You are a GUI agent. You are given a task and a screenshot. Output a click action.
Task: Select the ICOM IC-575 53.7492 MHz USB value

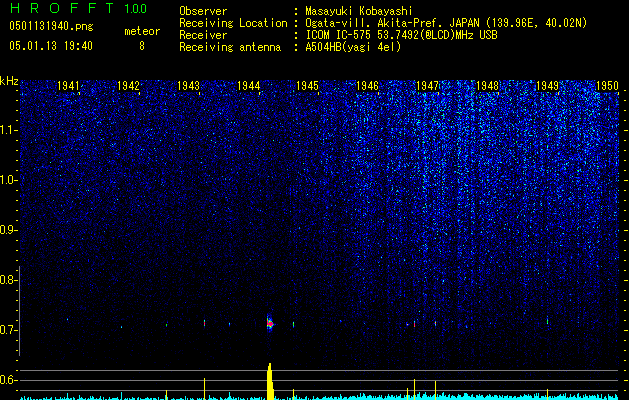pos(401,35)
